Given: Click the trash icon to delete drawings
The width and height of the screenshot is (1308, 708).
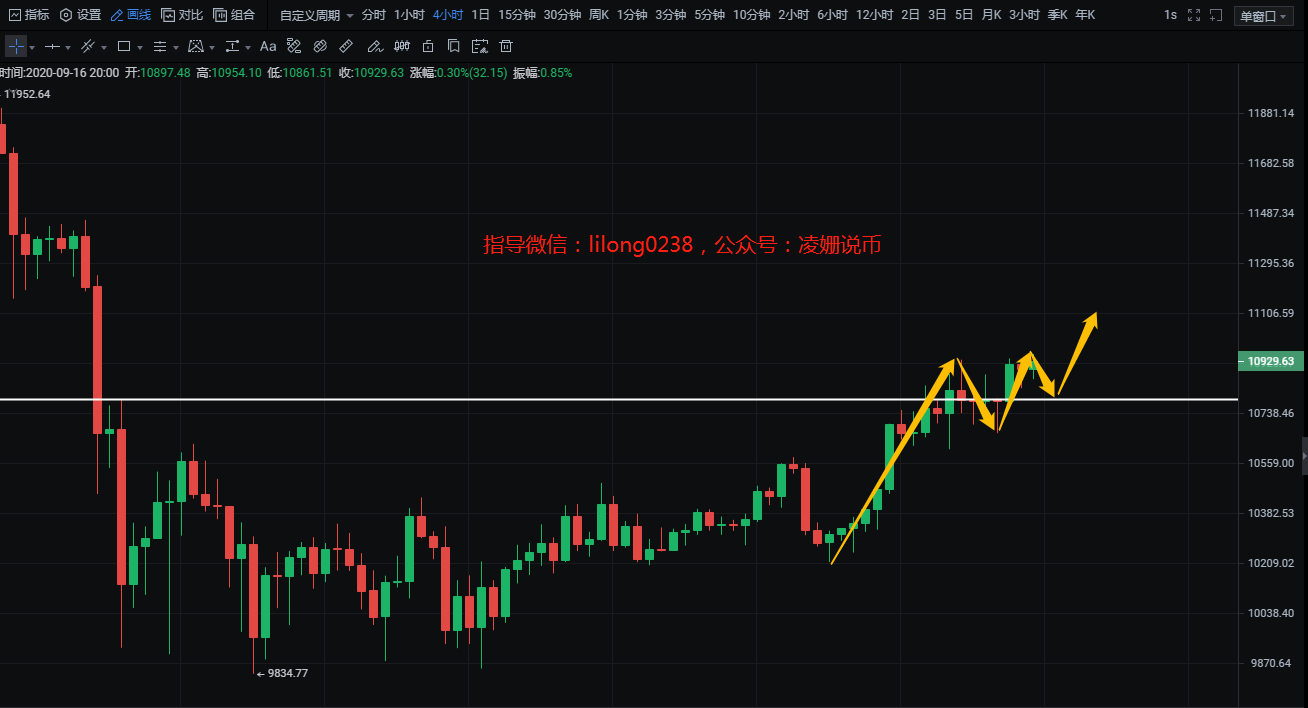Looking at the screenshot, I should (506, 47).
